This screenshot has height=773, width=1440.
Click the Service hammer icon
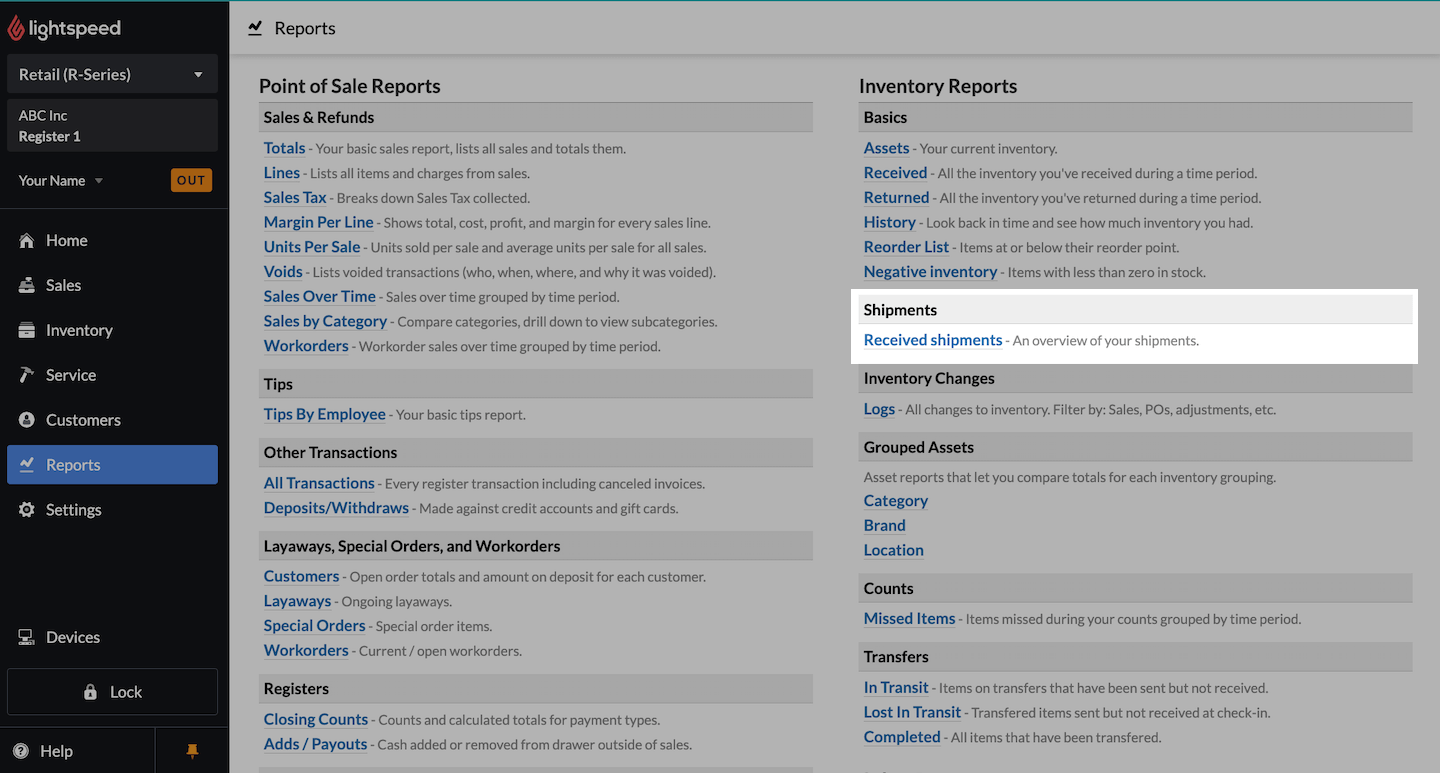coord(27,375)
